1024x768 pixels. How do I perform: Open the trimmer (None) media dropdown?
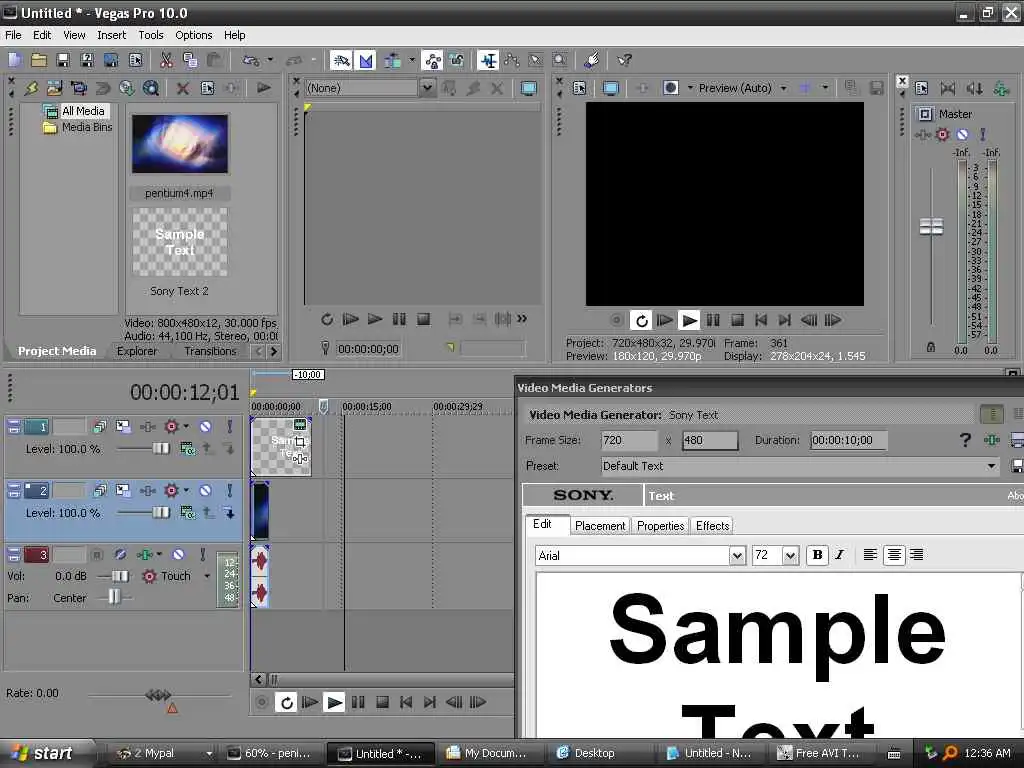pos(426,88)
